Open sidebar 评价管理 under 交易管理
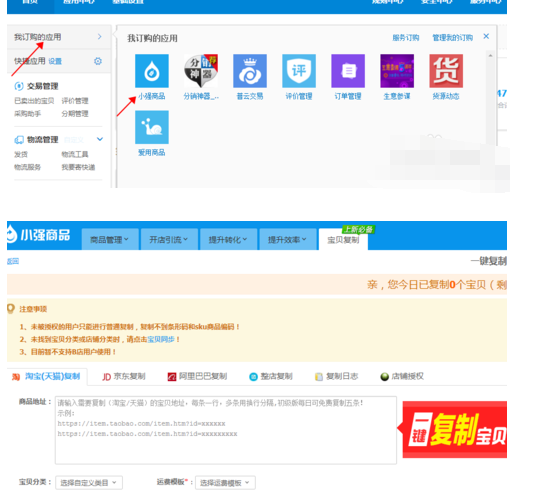Screen dimensions: 545x493 (x=75, y=101)
